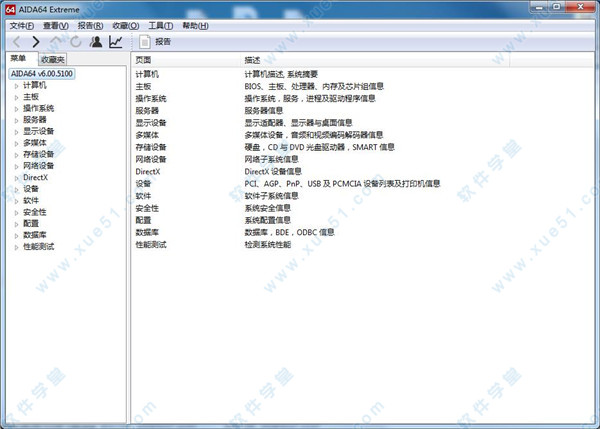
Task: Click description DirectX 设备信息
Action: 273,171
